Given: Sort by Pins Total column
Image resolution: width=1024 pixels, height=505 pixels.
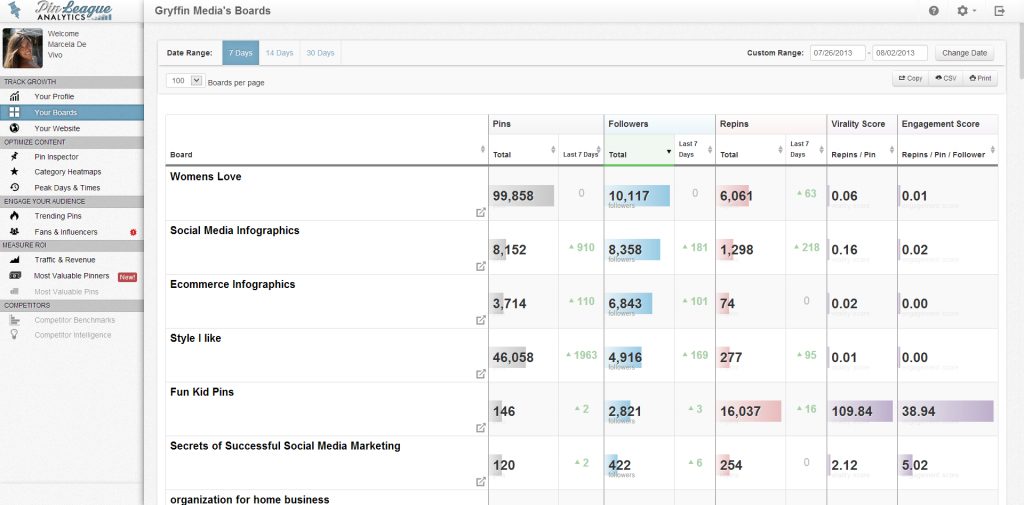Looking at the screenshot, I should (524, 150).
